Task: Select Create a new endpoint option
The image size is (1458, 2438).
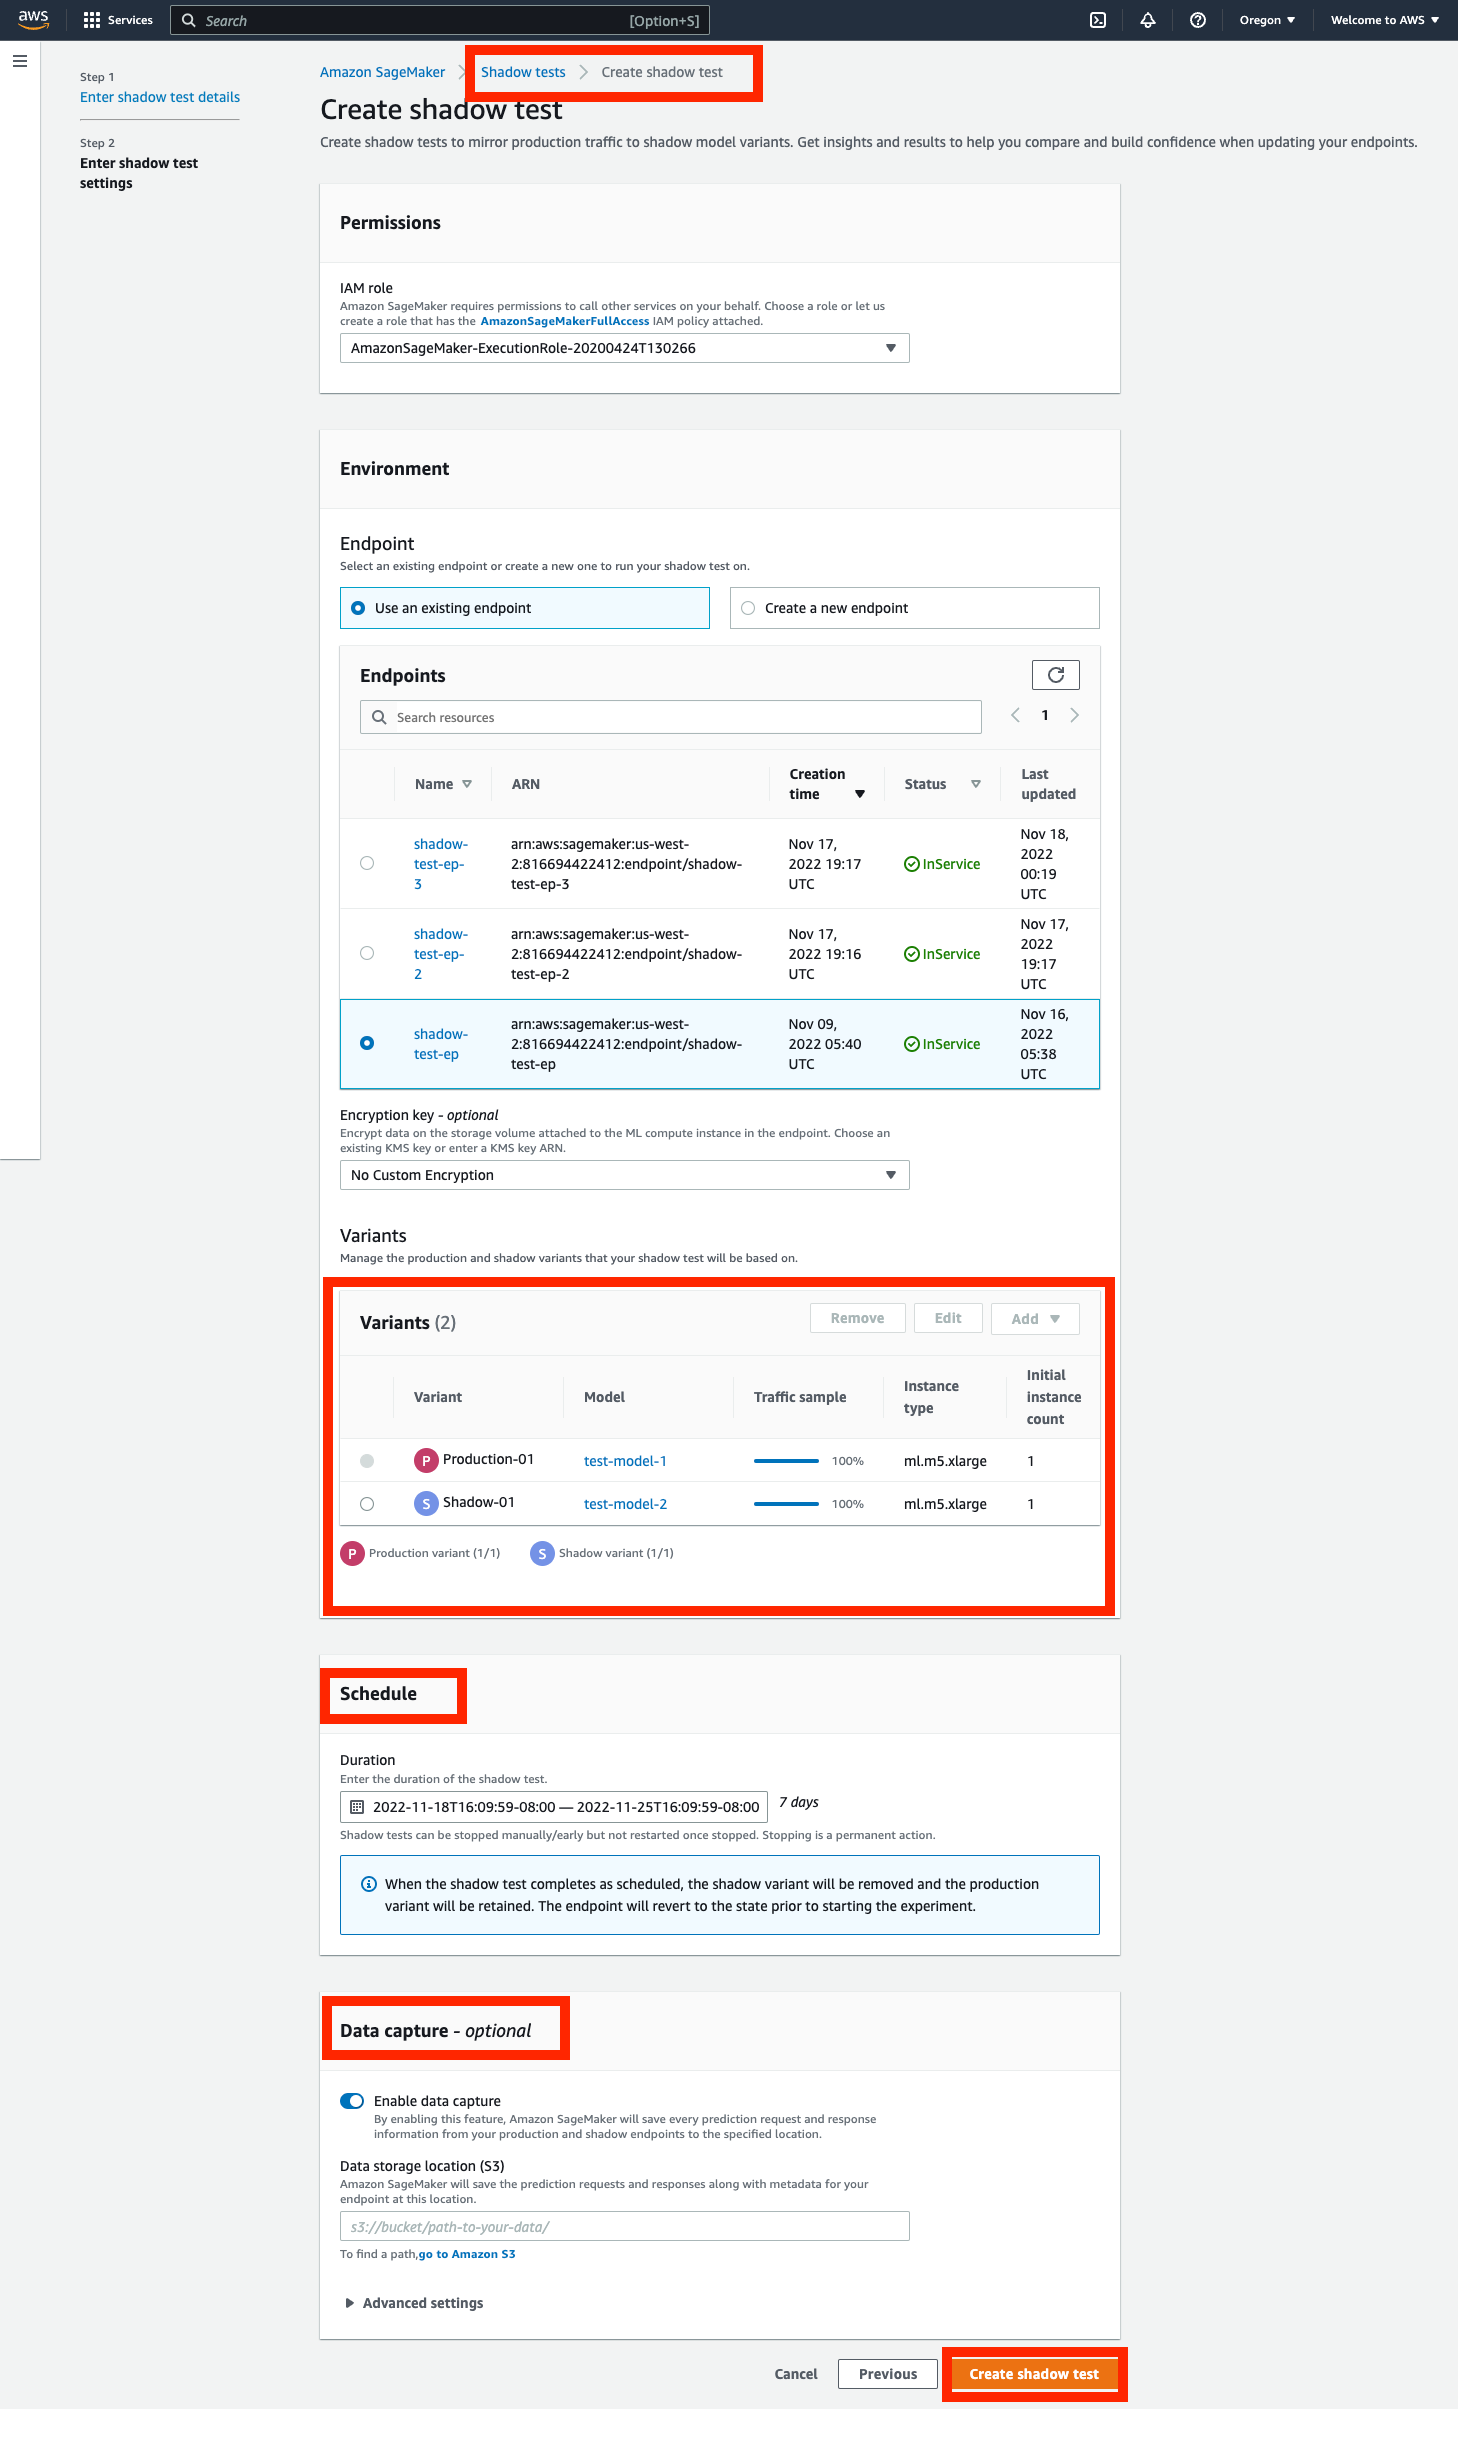Action: pyautogui.click(x=915, y=608)
